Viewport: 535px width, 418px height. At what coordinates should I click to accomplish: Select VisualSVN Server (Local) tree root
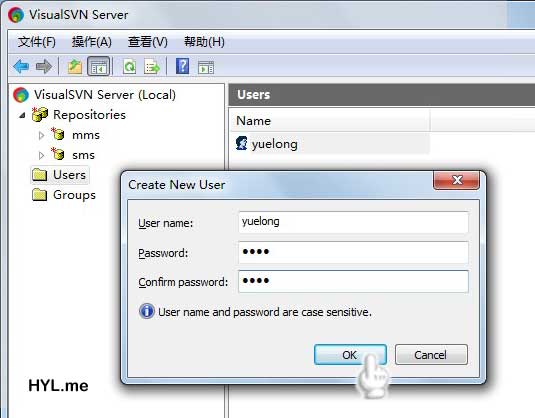[x=105, y=95]
